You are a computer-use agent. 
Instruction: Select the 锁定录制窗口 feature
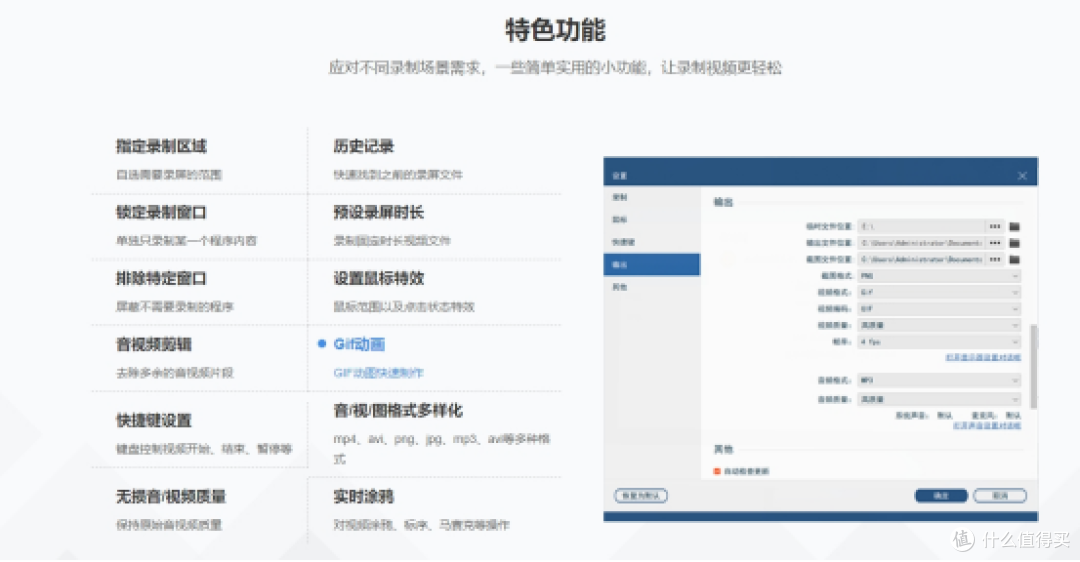pyautogui.click(x=161, y=212)
